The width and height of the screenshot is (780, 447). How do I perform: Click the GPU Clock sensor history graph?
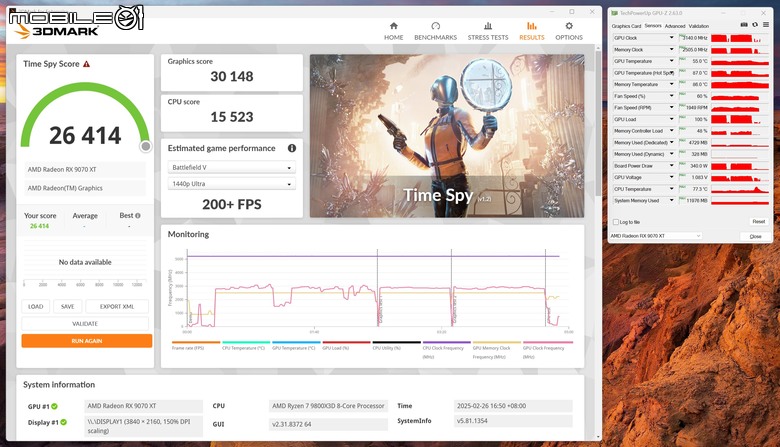tap(740, 38)
